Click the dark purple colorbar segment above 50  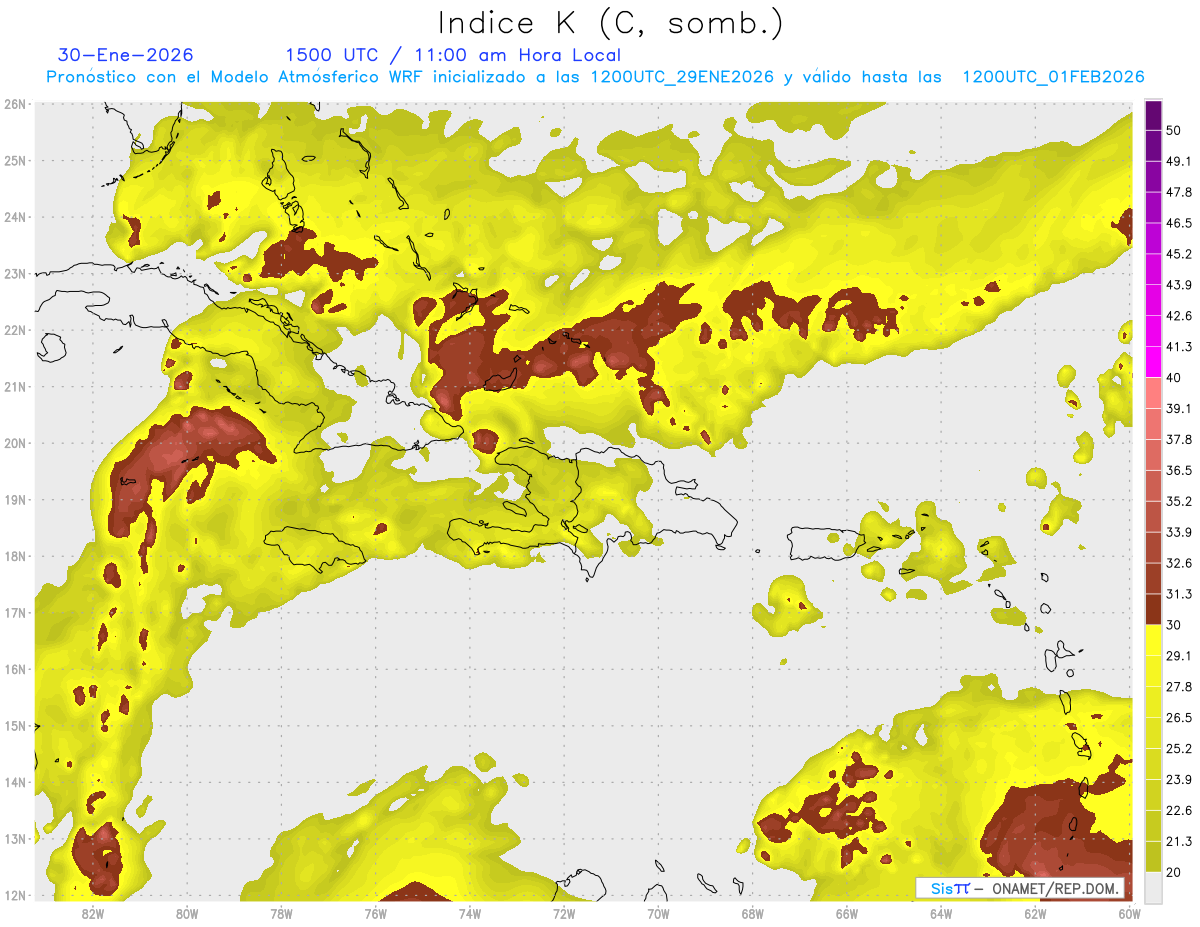1153,113
